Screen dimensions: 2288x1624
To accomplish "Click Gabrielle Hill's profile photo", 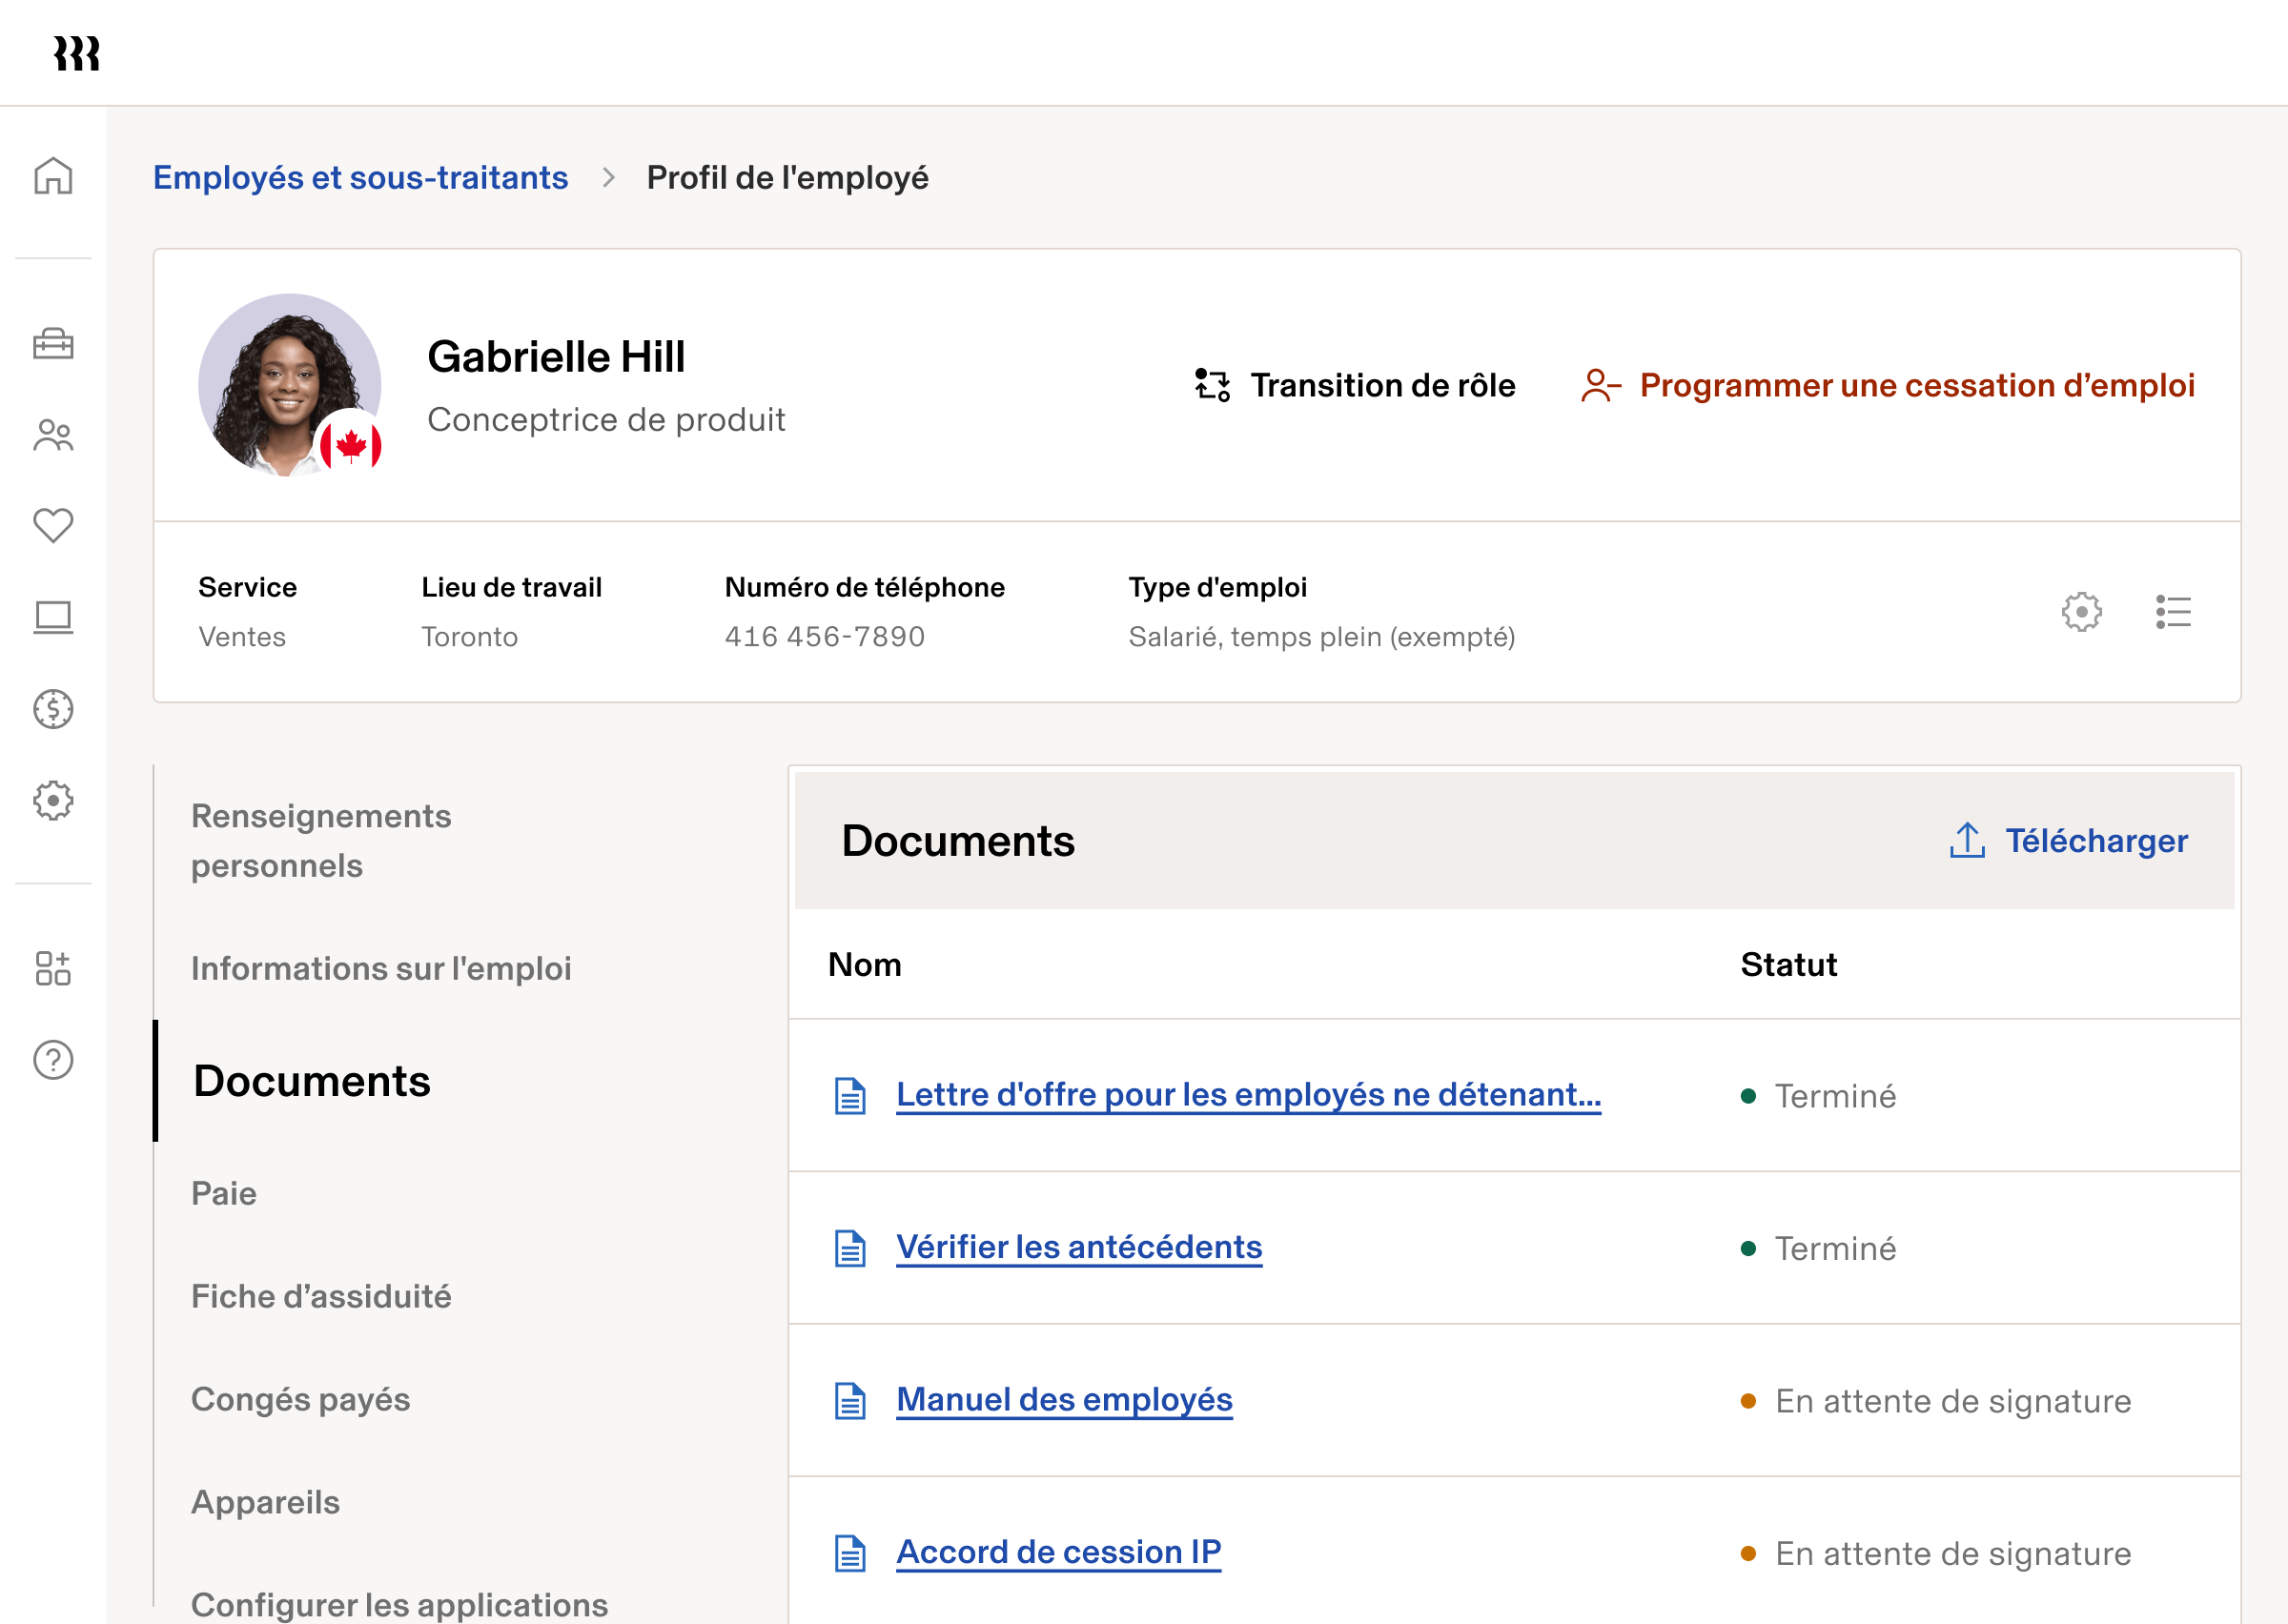I will pos(290,383).
